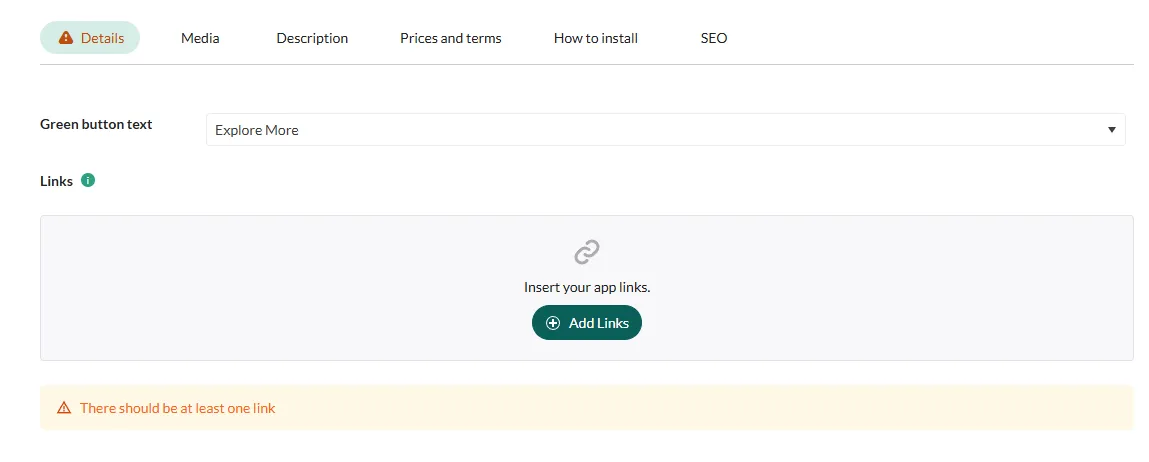Click the warning triangle in the alert
This screenshot has width=1149, height=462.
(64, 408)
